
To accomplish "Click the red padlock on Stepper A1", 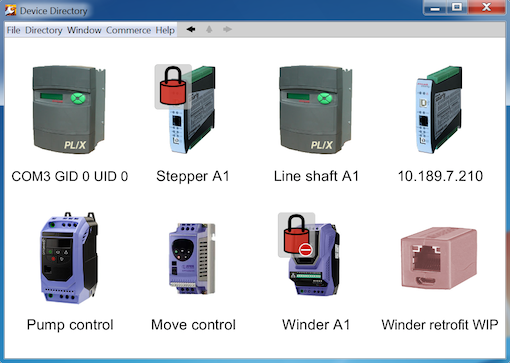I will coord(173,86).
